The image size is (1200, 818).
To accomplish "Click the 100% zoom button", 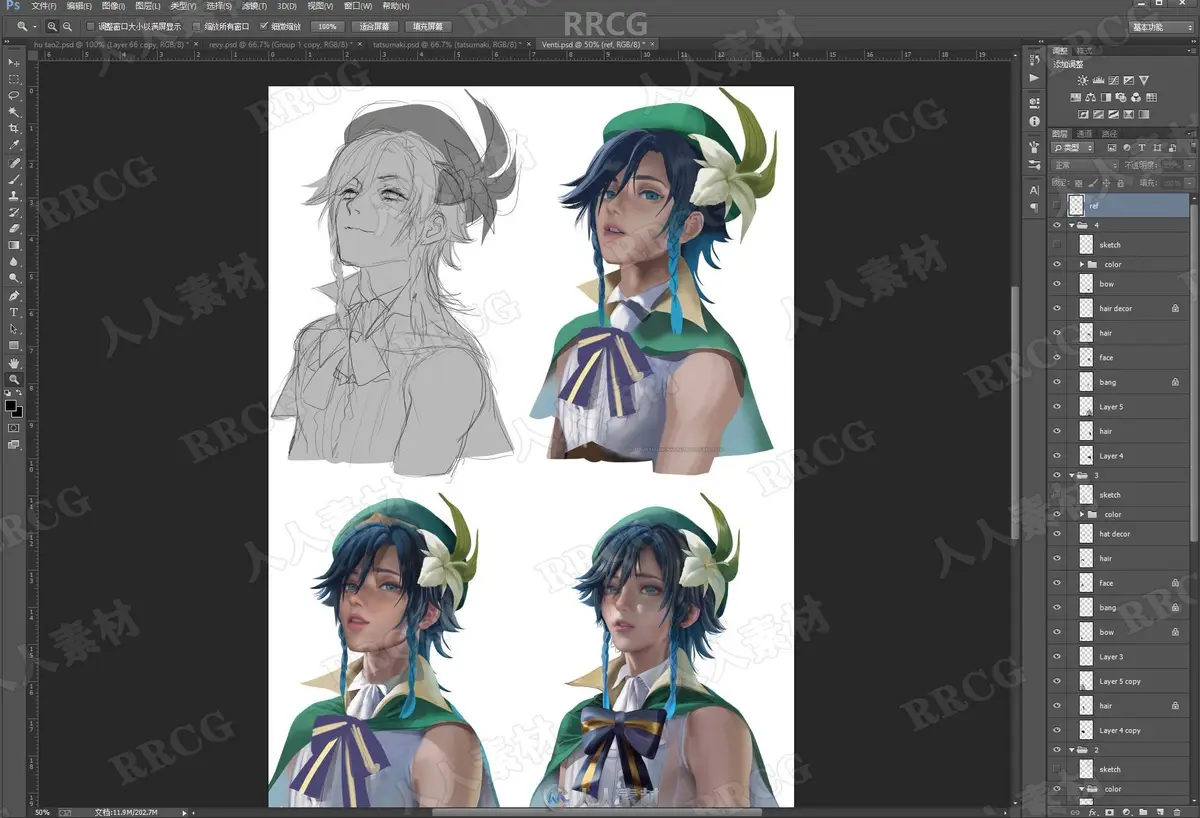I will [x=327, y=27].
